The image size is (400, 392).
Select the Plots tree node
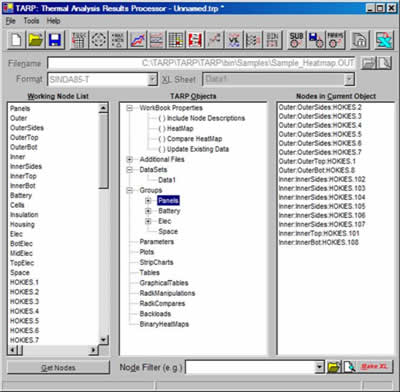coord(147,252)
